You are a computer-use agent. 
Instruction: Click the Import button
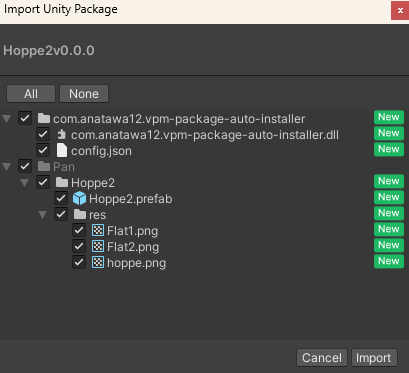(374, 358)
